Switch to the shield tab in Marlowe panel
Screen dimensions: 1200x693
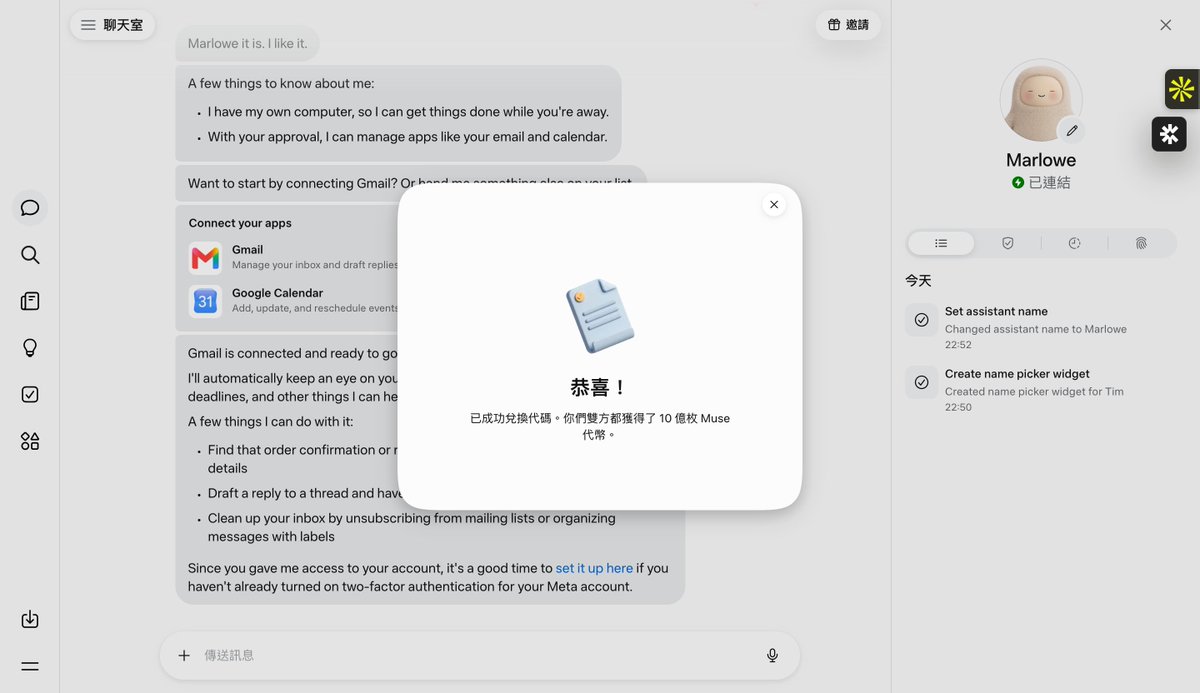point(1008,243)
